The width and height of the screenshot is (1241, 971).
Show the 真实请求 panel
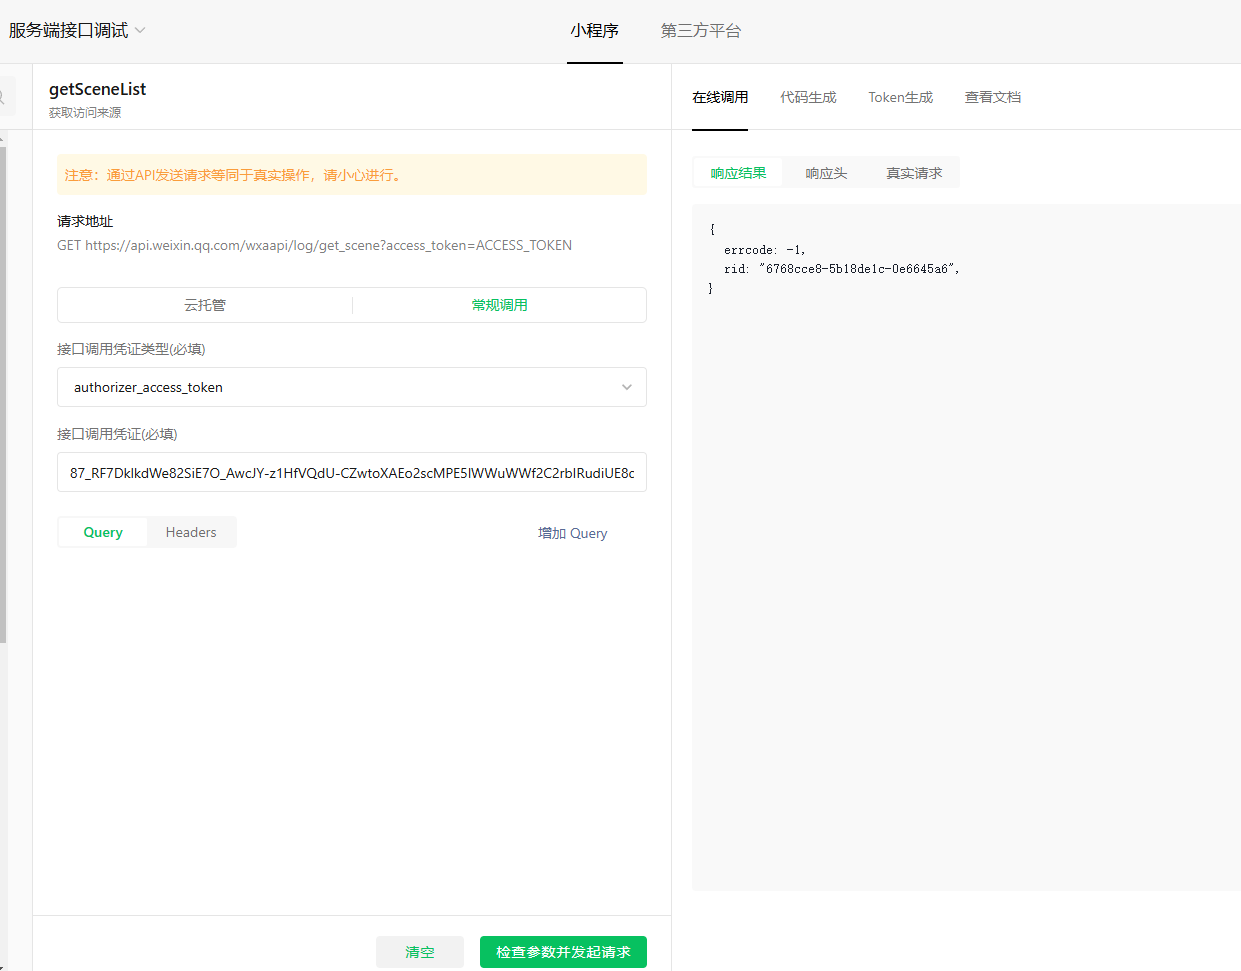pos(914,173)
